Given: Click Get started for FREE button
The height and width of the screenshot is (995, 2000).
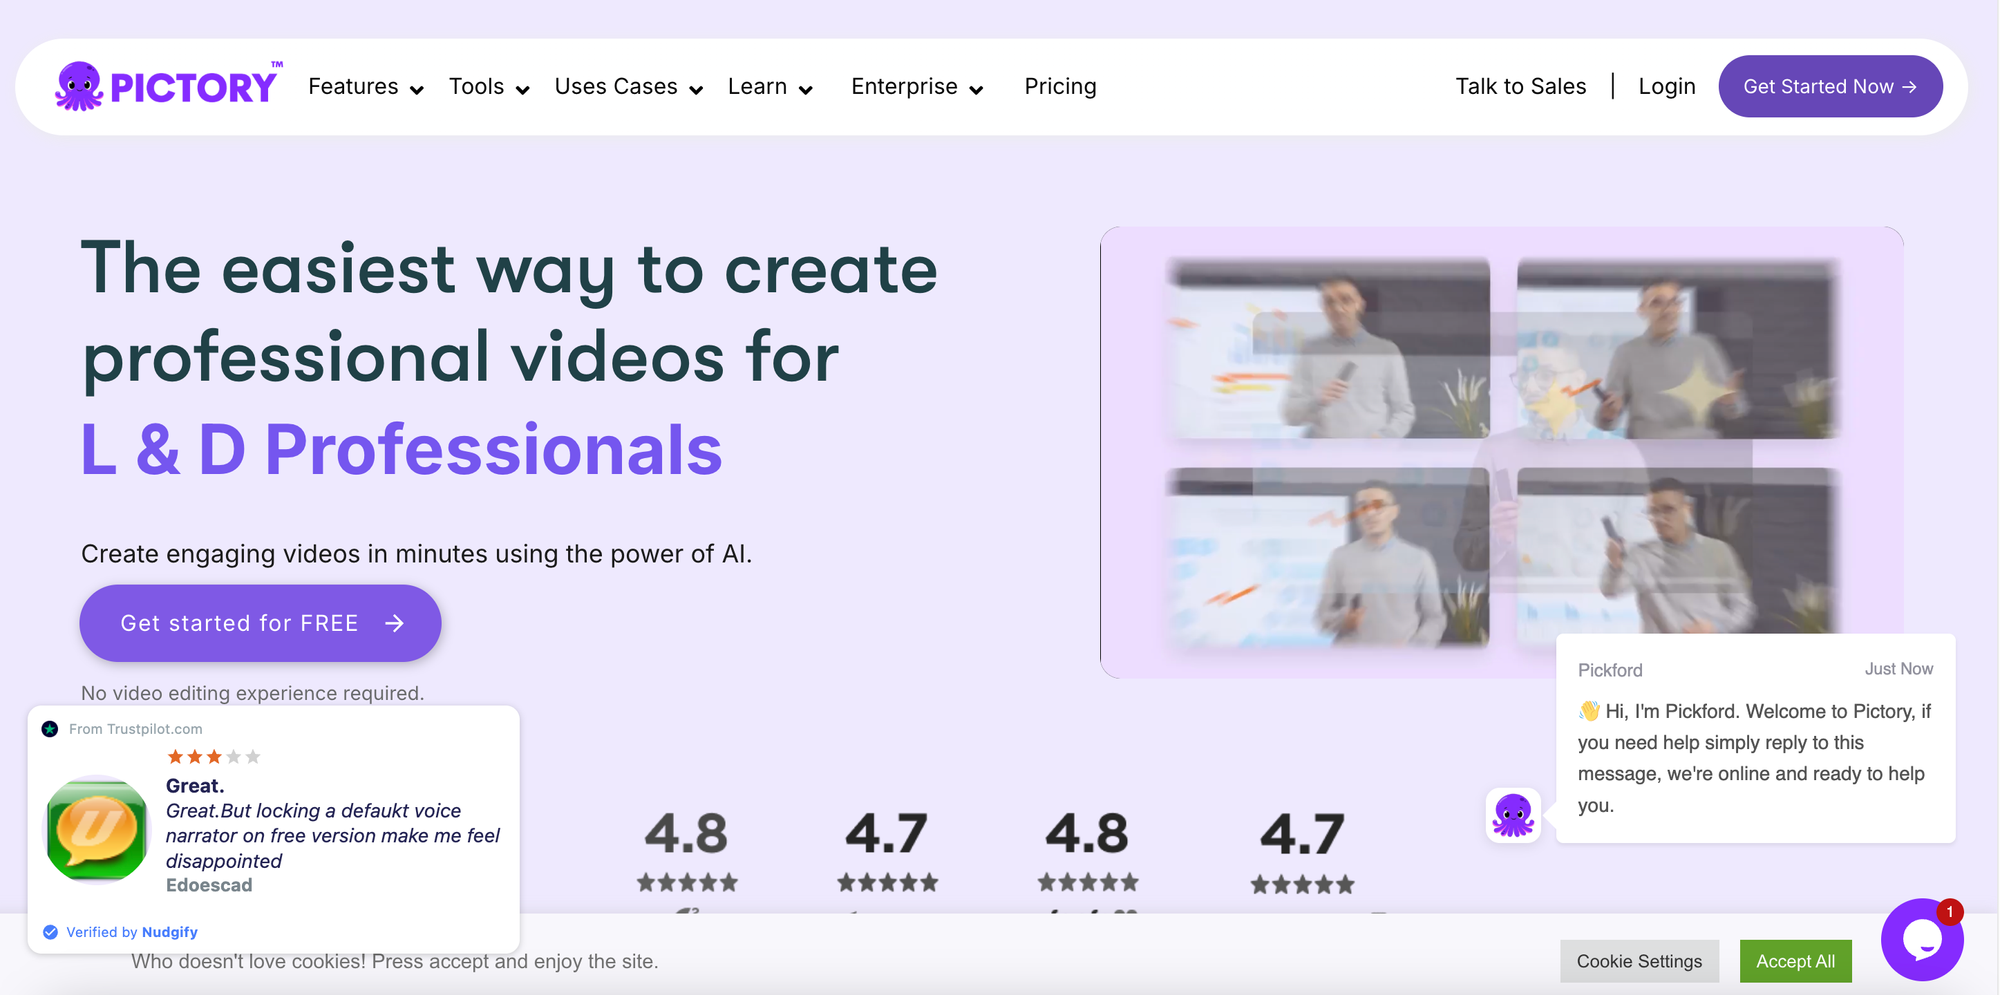Looking at the screenshot, I should (x=260, y=623).
